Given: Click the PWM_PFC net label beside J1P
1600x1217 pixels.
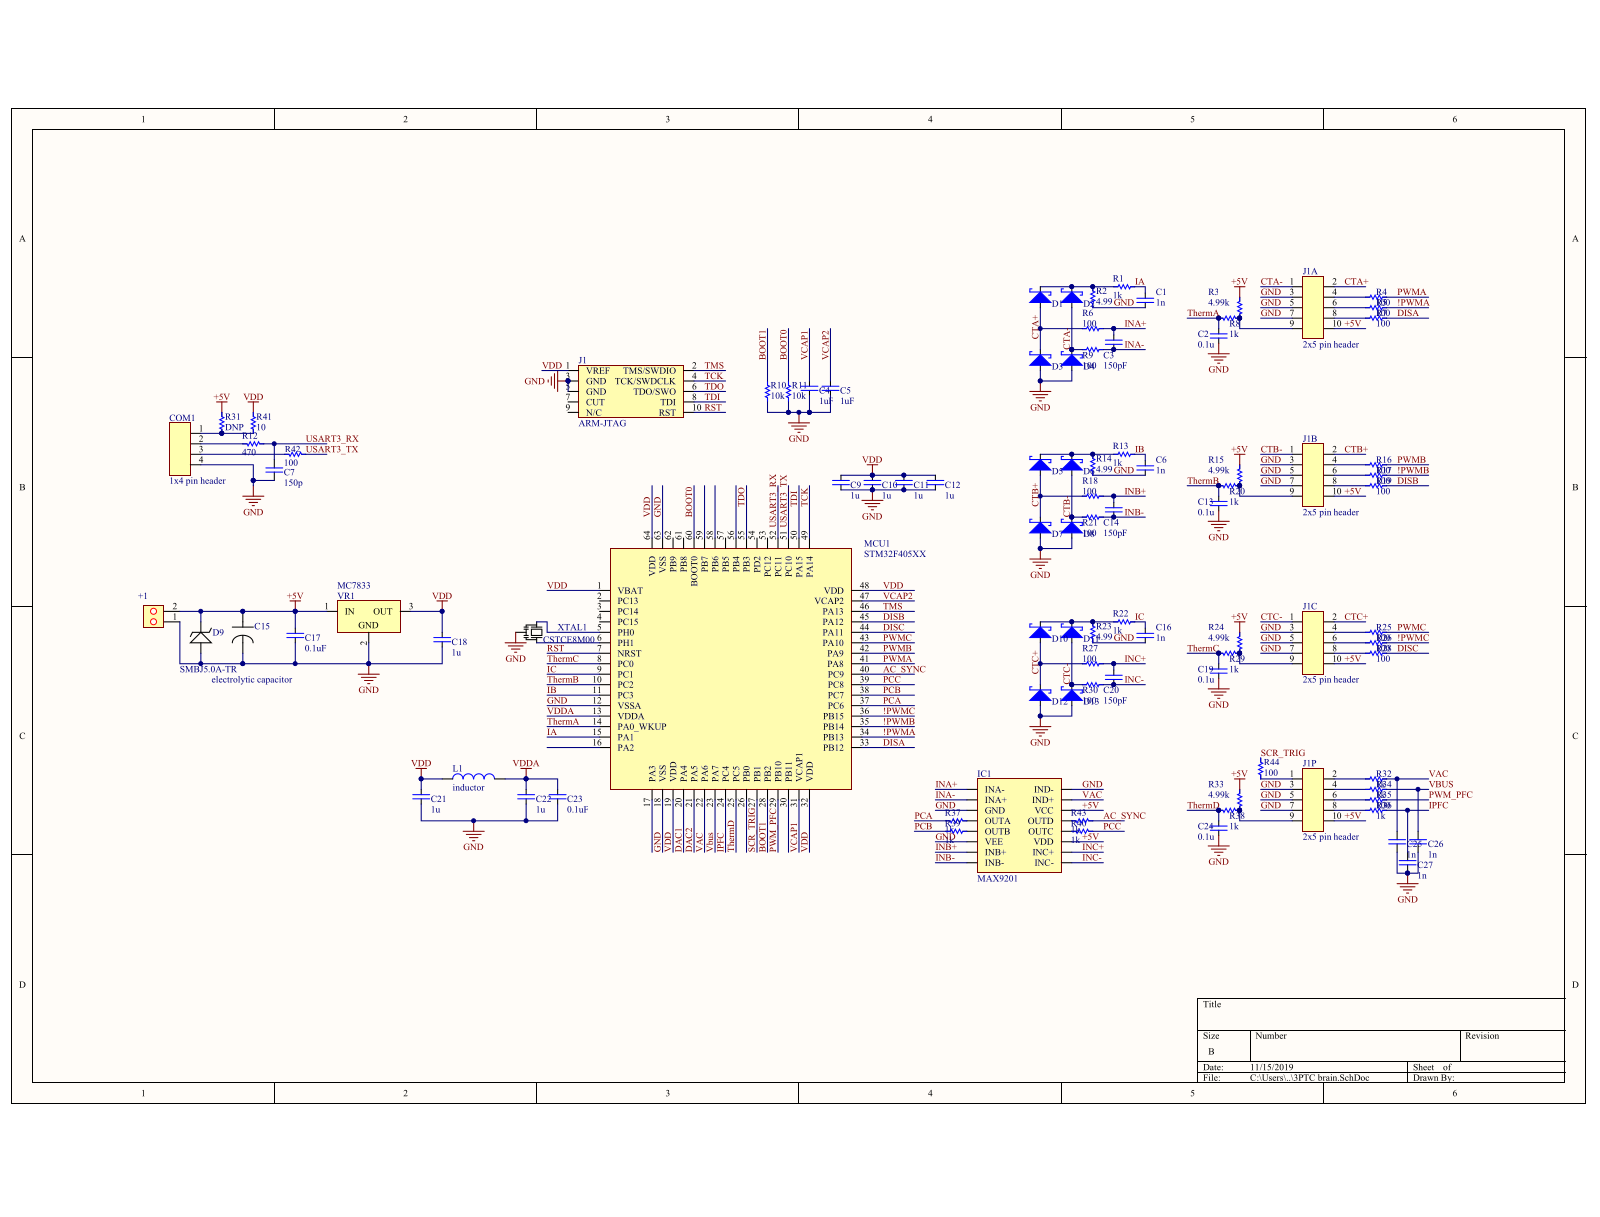Looking at the screenshot, I should (x=1450, y=795).
